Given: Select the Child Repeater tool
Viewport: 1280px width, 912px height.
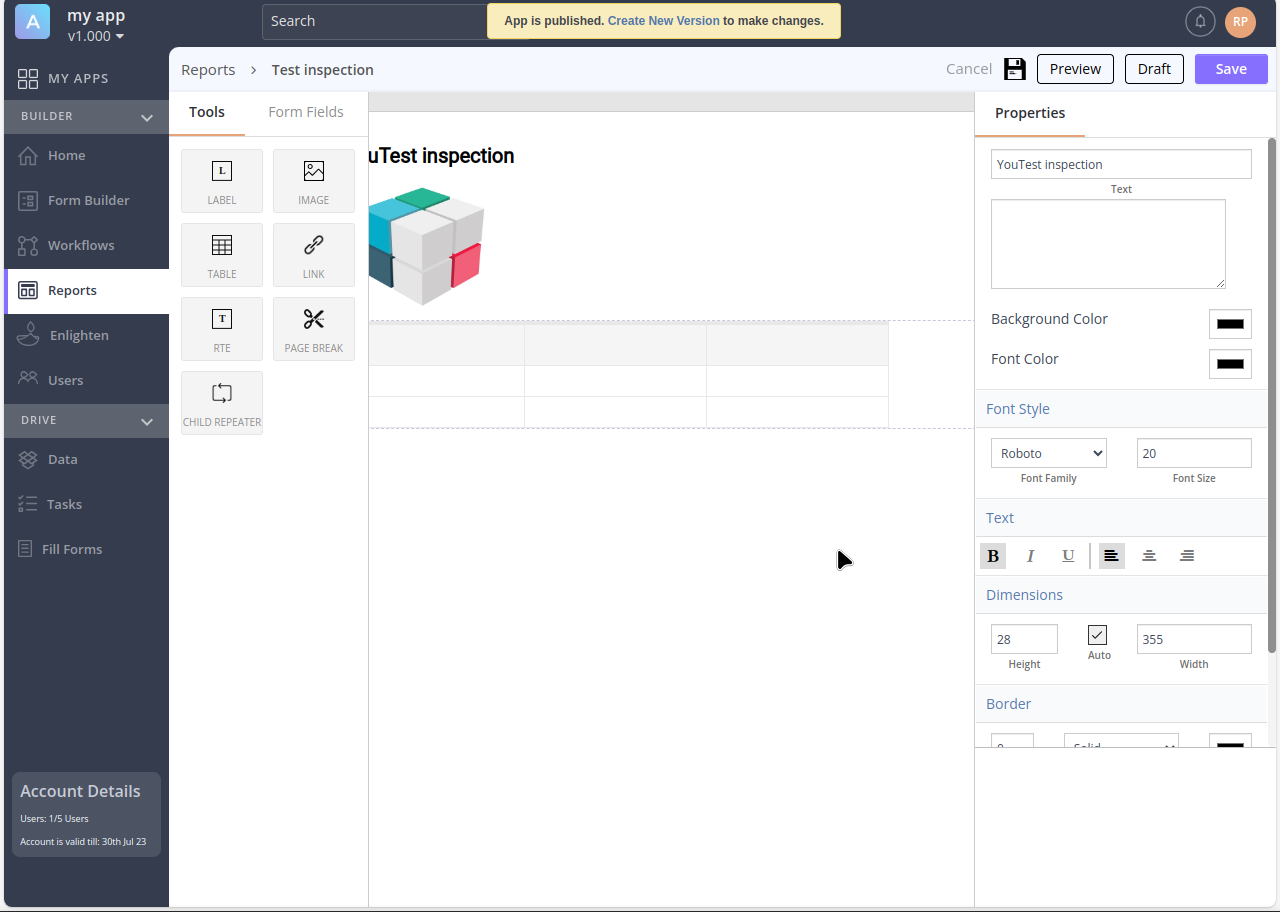Looking at the screenshot, I should [222, 403].
